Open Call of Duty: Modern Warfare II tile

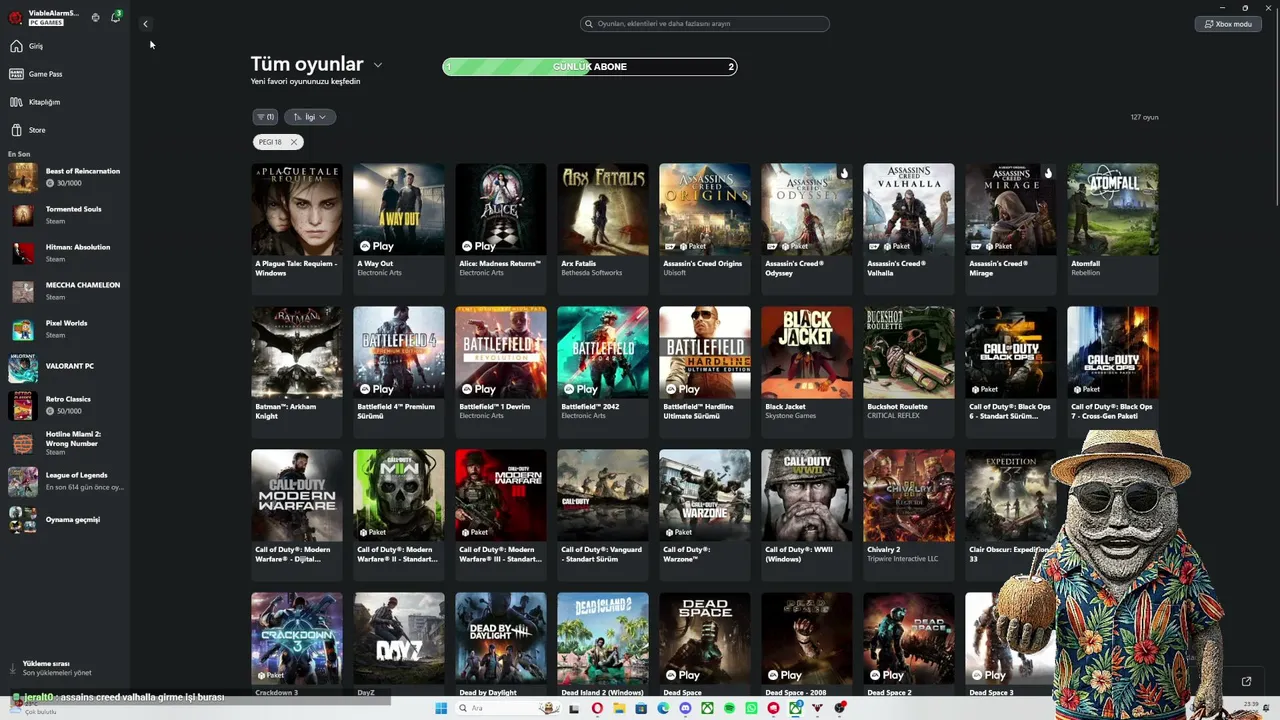[x=399, y=515]
